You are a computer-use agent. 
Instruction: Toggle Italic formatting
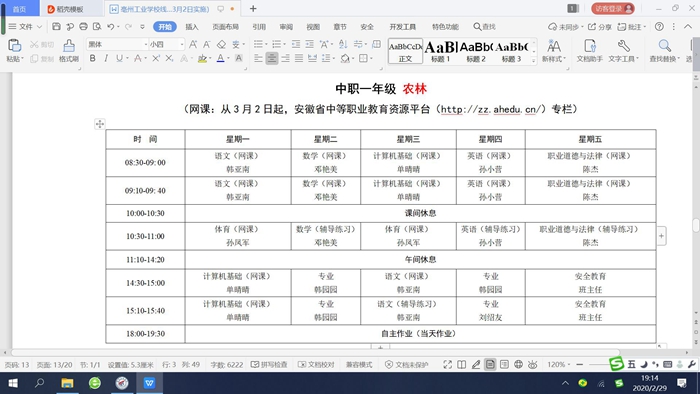point(106,58)
